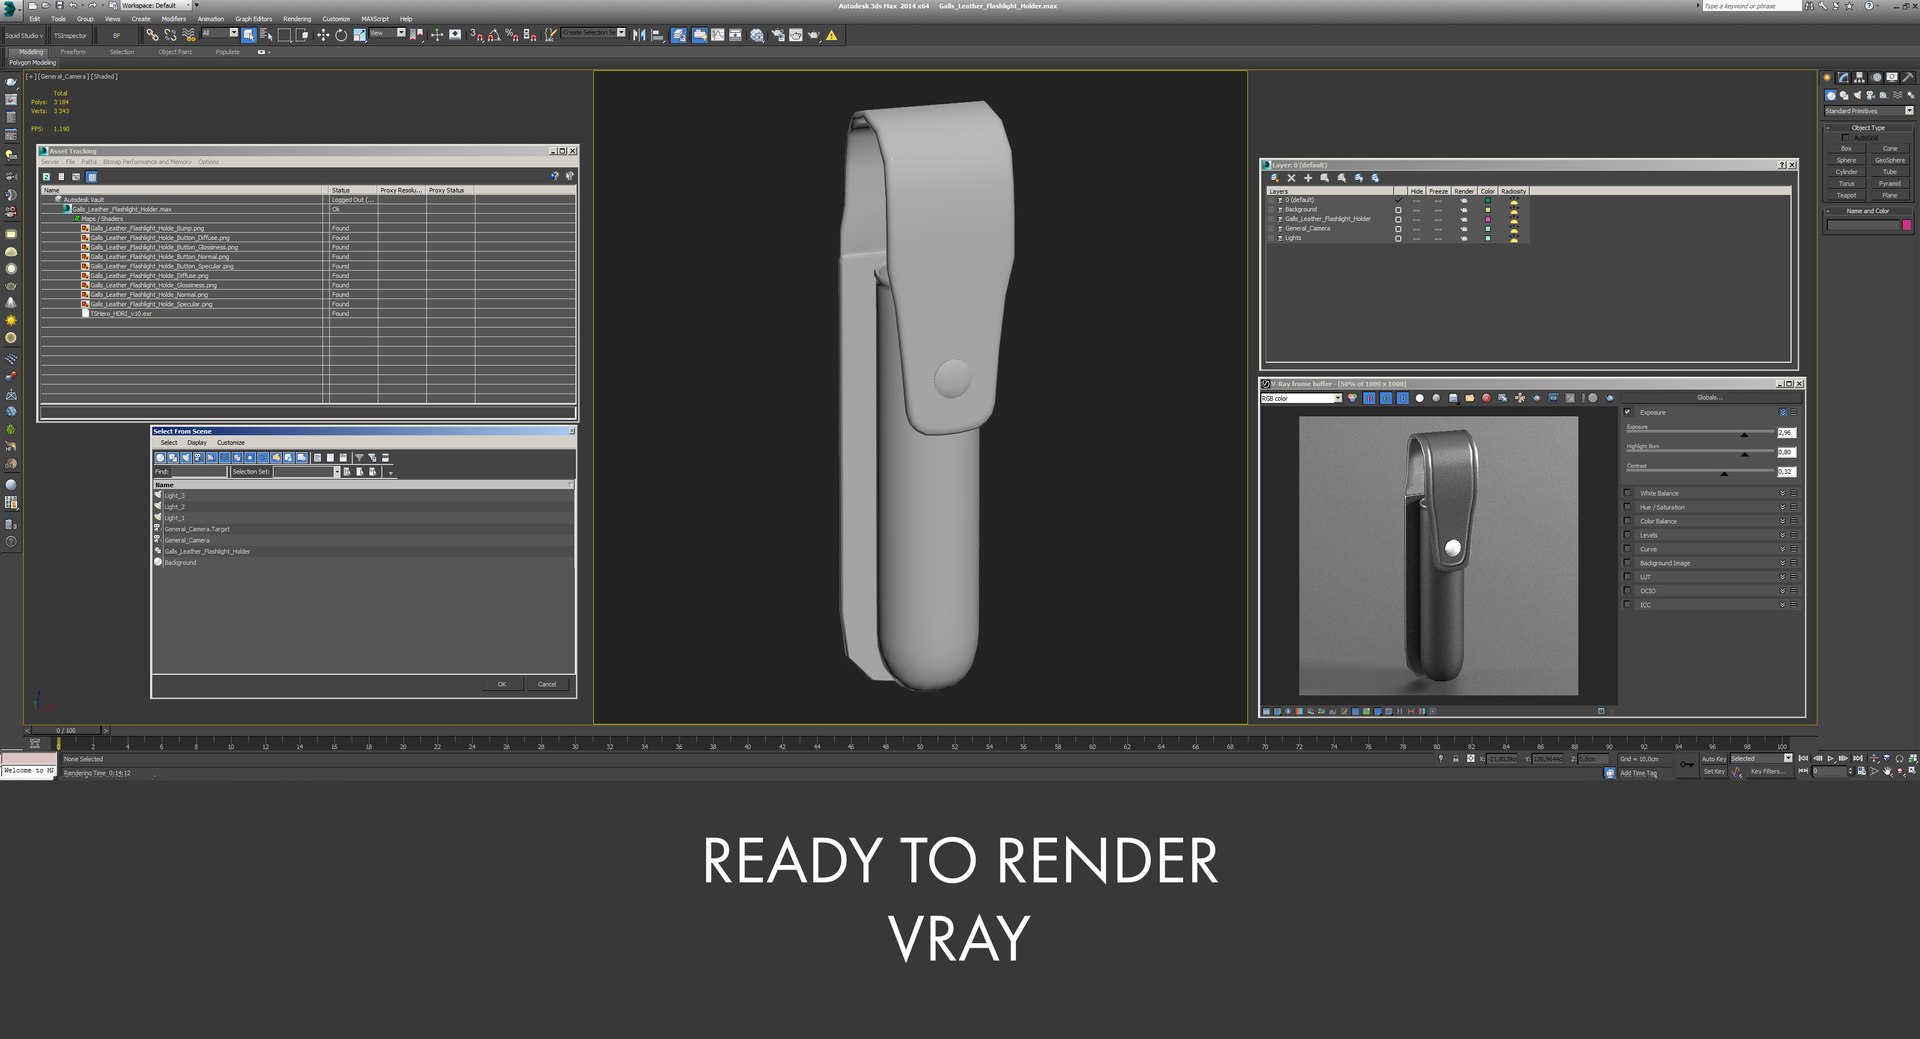
Task: Click the open folder icon in V-Ray frame buffer
Action: pos(1470,398)
